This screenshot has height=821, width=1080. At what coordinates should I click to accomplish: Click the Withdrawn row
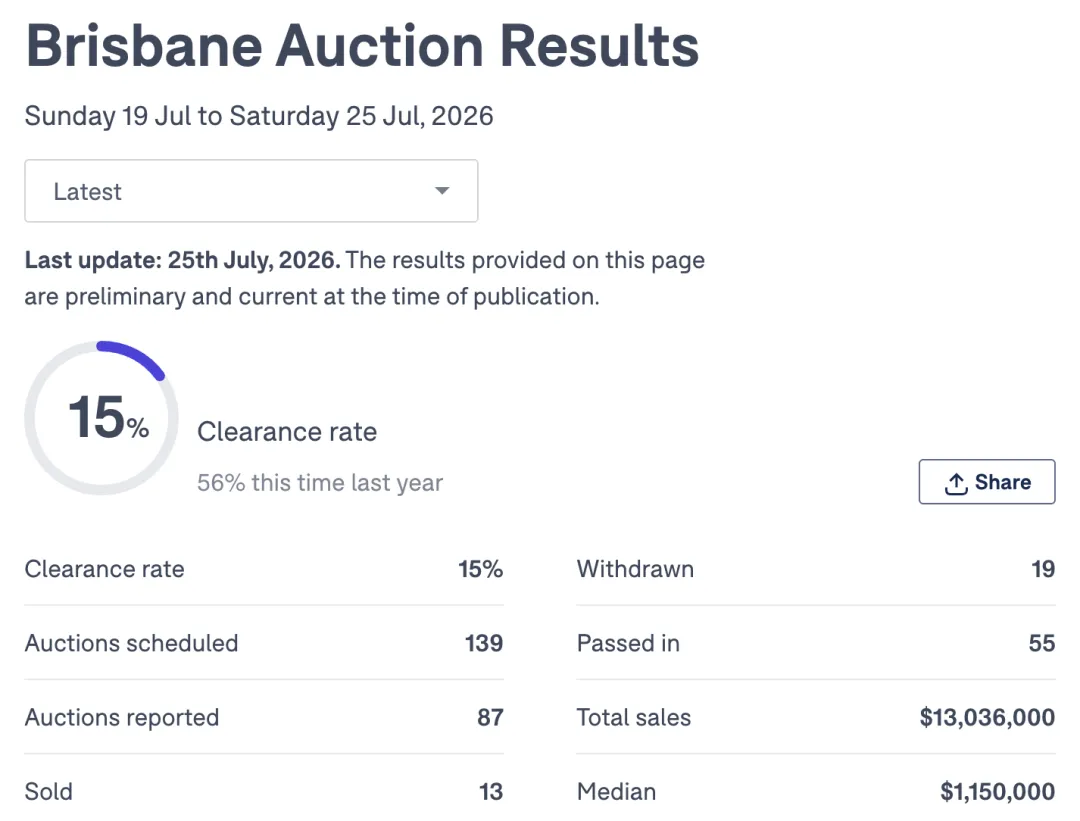816,569
